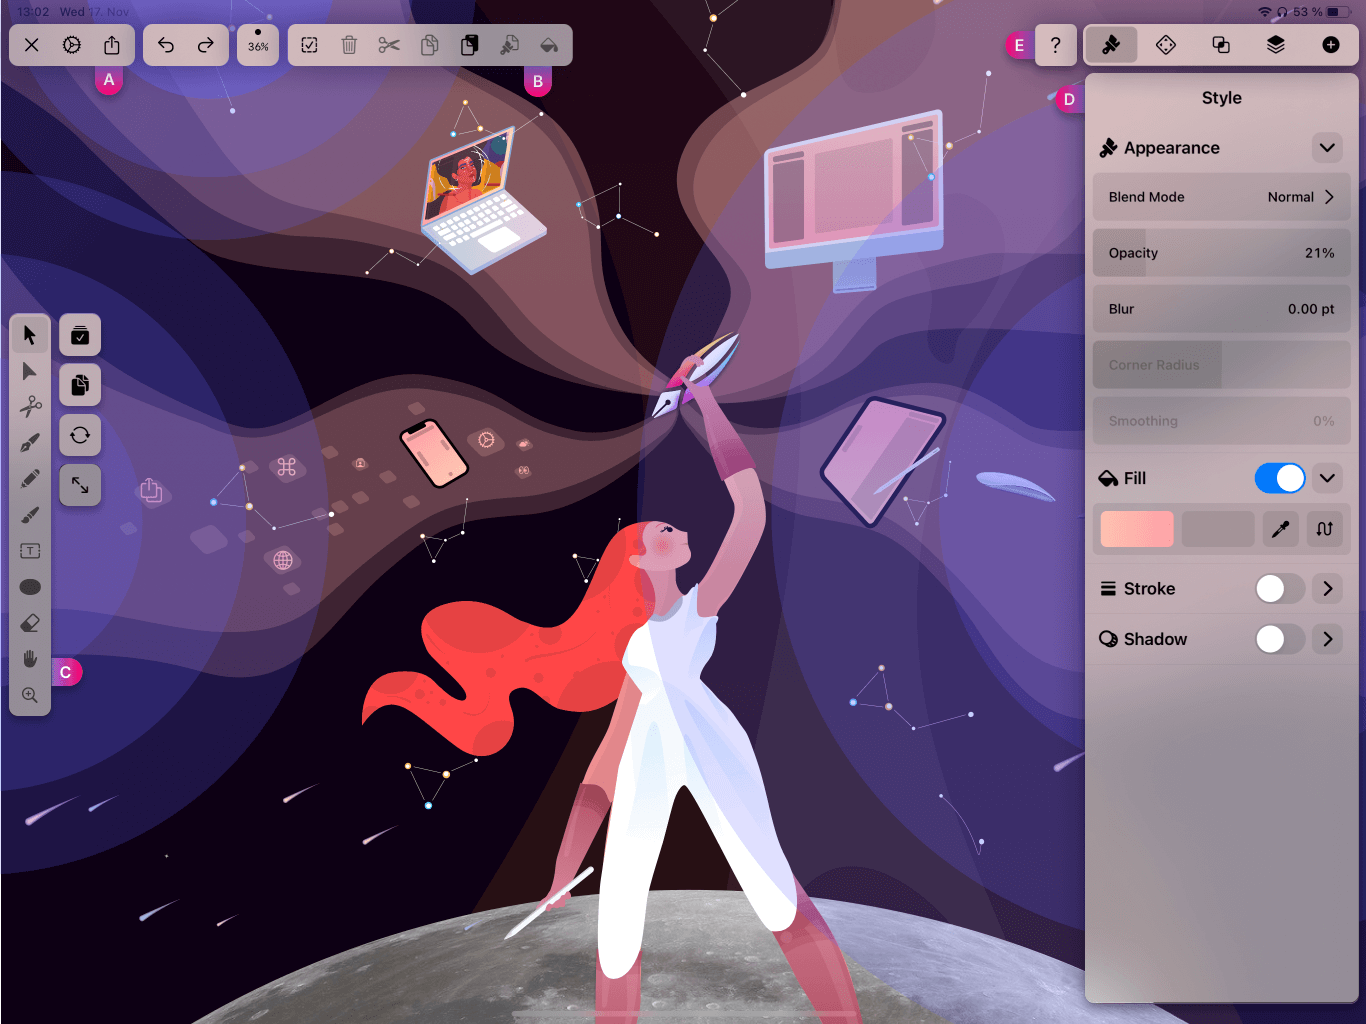Open the pink fill color well
The image size is (1366, 1024).
[1137, 529]
